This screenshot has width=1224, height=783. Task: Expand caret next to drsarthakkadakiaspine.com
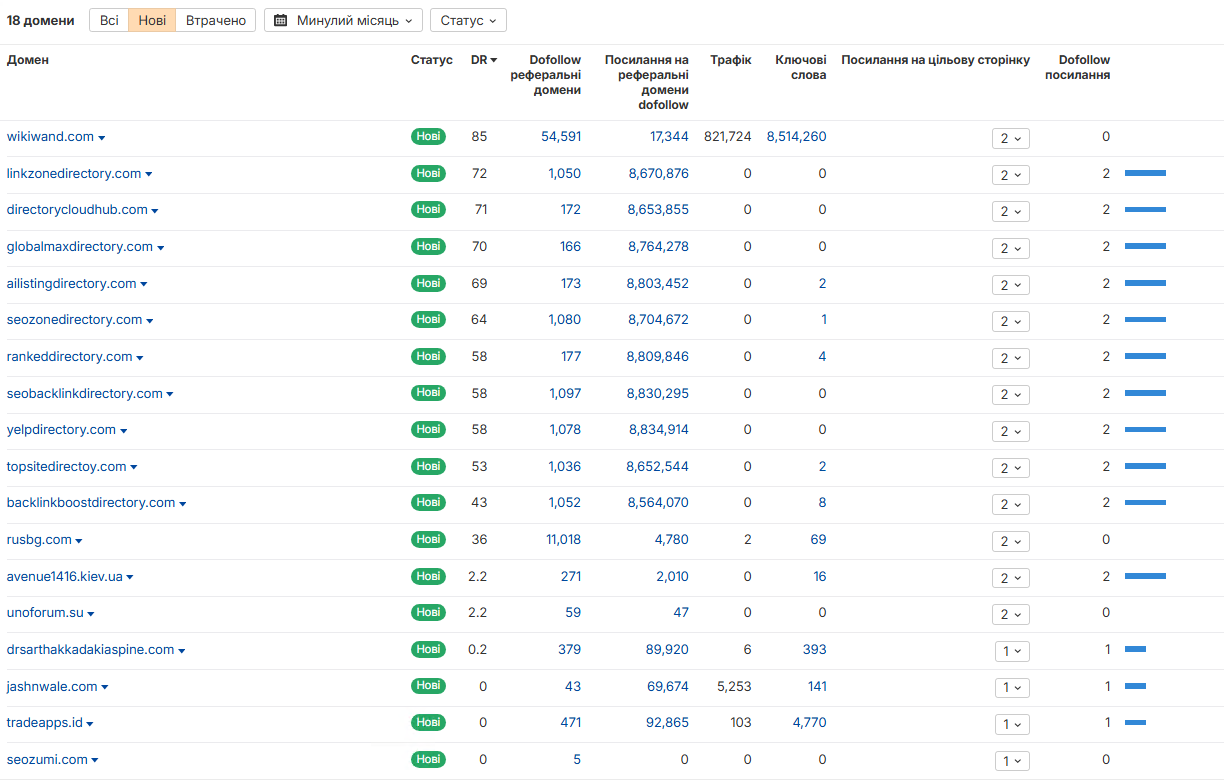click(x=182, y=651)
